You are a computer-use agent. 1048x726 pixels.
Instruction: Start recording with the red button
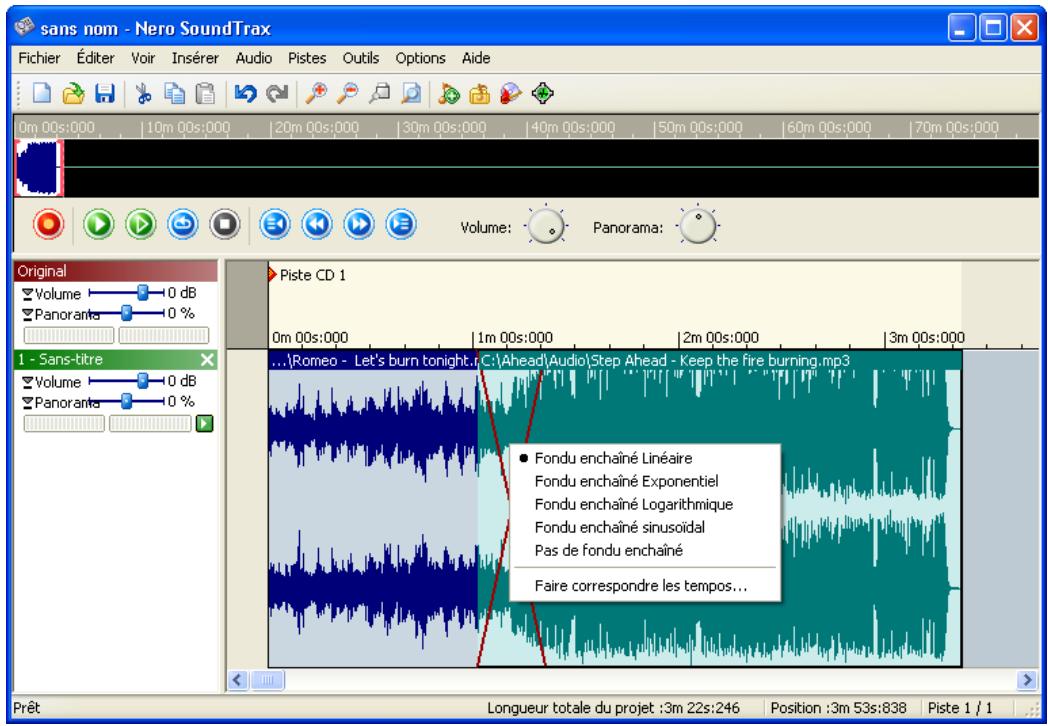(x=48, y=225)
